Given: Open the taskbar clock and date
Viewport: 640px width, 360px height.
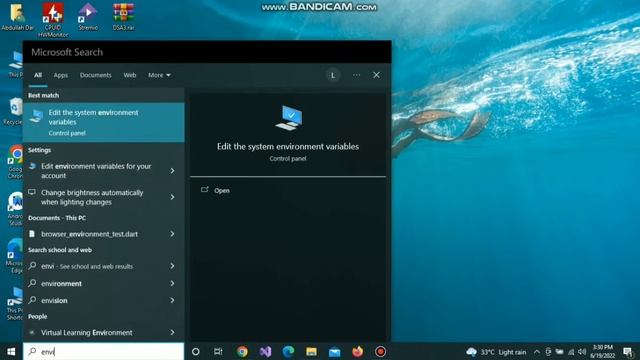Looking at the screenshot, I should coord(602,351).
